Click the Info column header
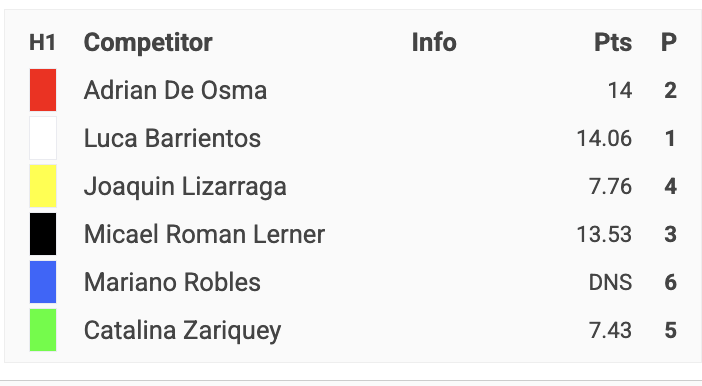This screenshot has width=702, height=386. 434,43
